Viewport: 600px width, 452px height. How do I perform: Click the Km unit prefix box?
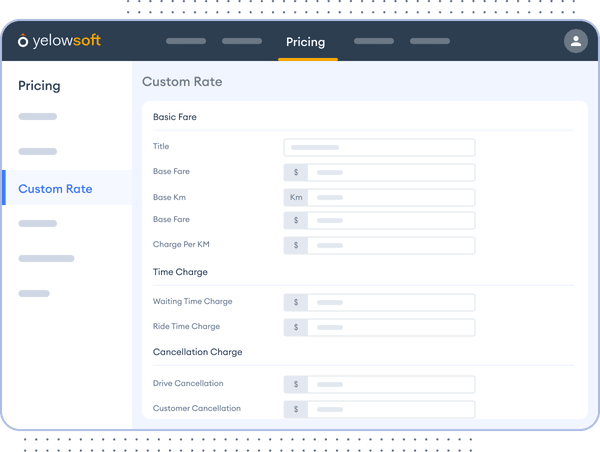click(x=296, y=197)
